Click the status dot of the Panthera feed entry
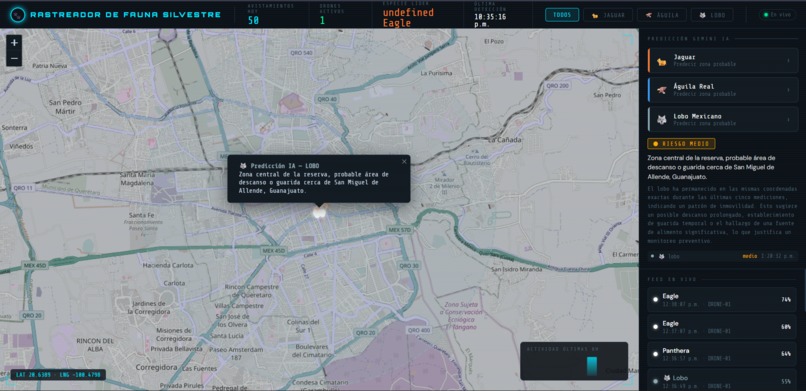This screenshot has height=391, width=806. [655, 354]
